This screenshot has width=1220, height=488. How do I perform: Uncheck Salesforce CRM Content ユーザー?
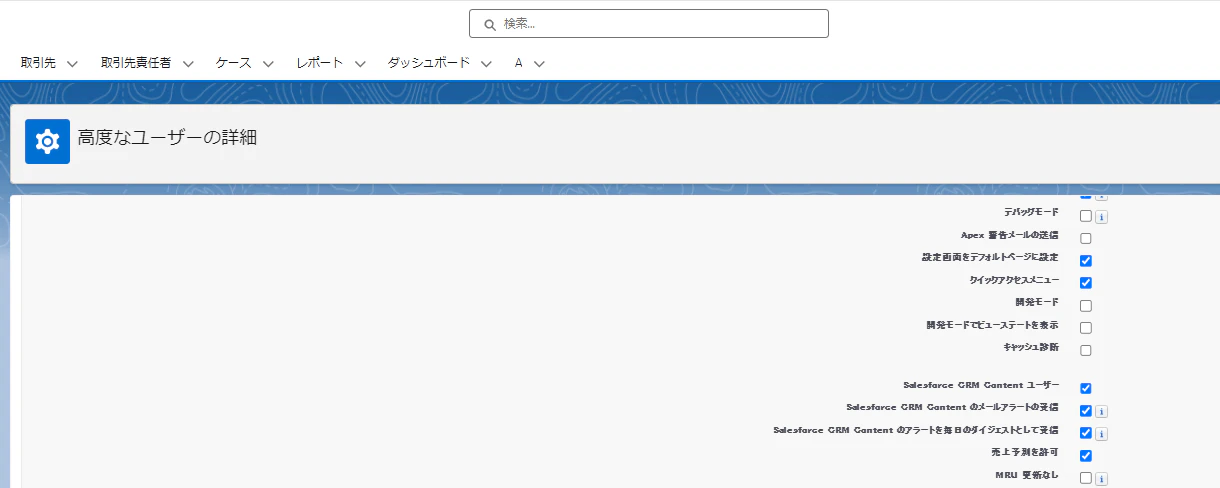click(1086, 388)
